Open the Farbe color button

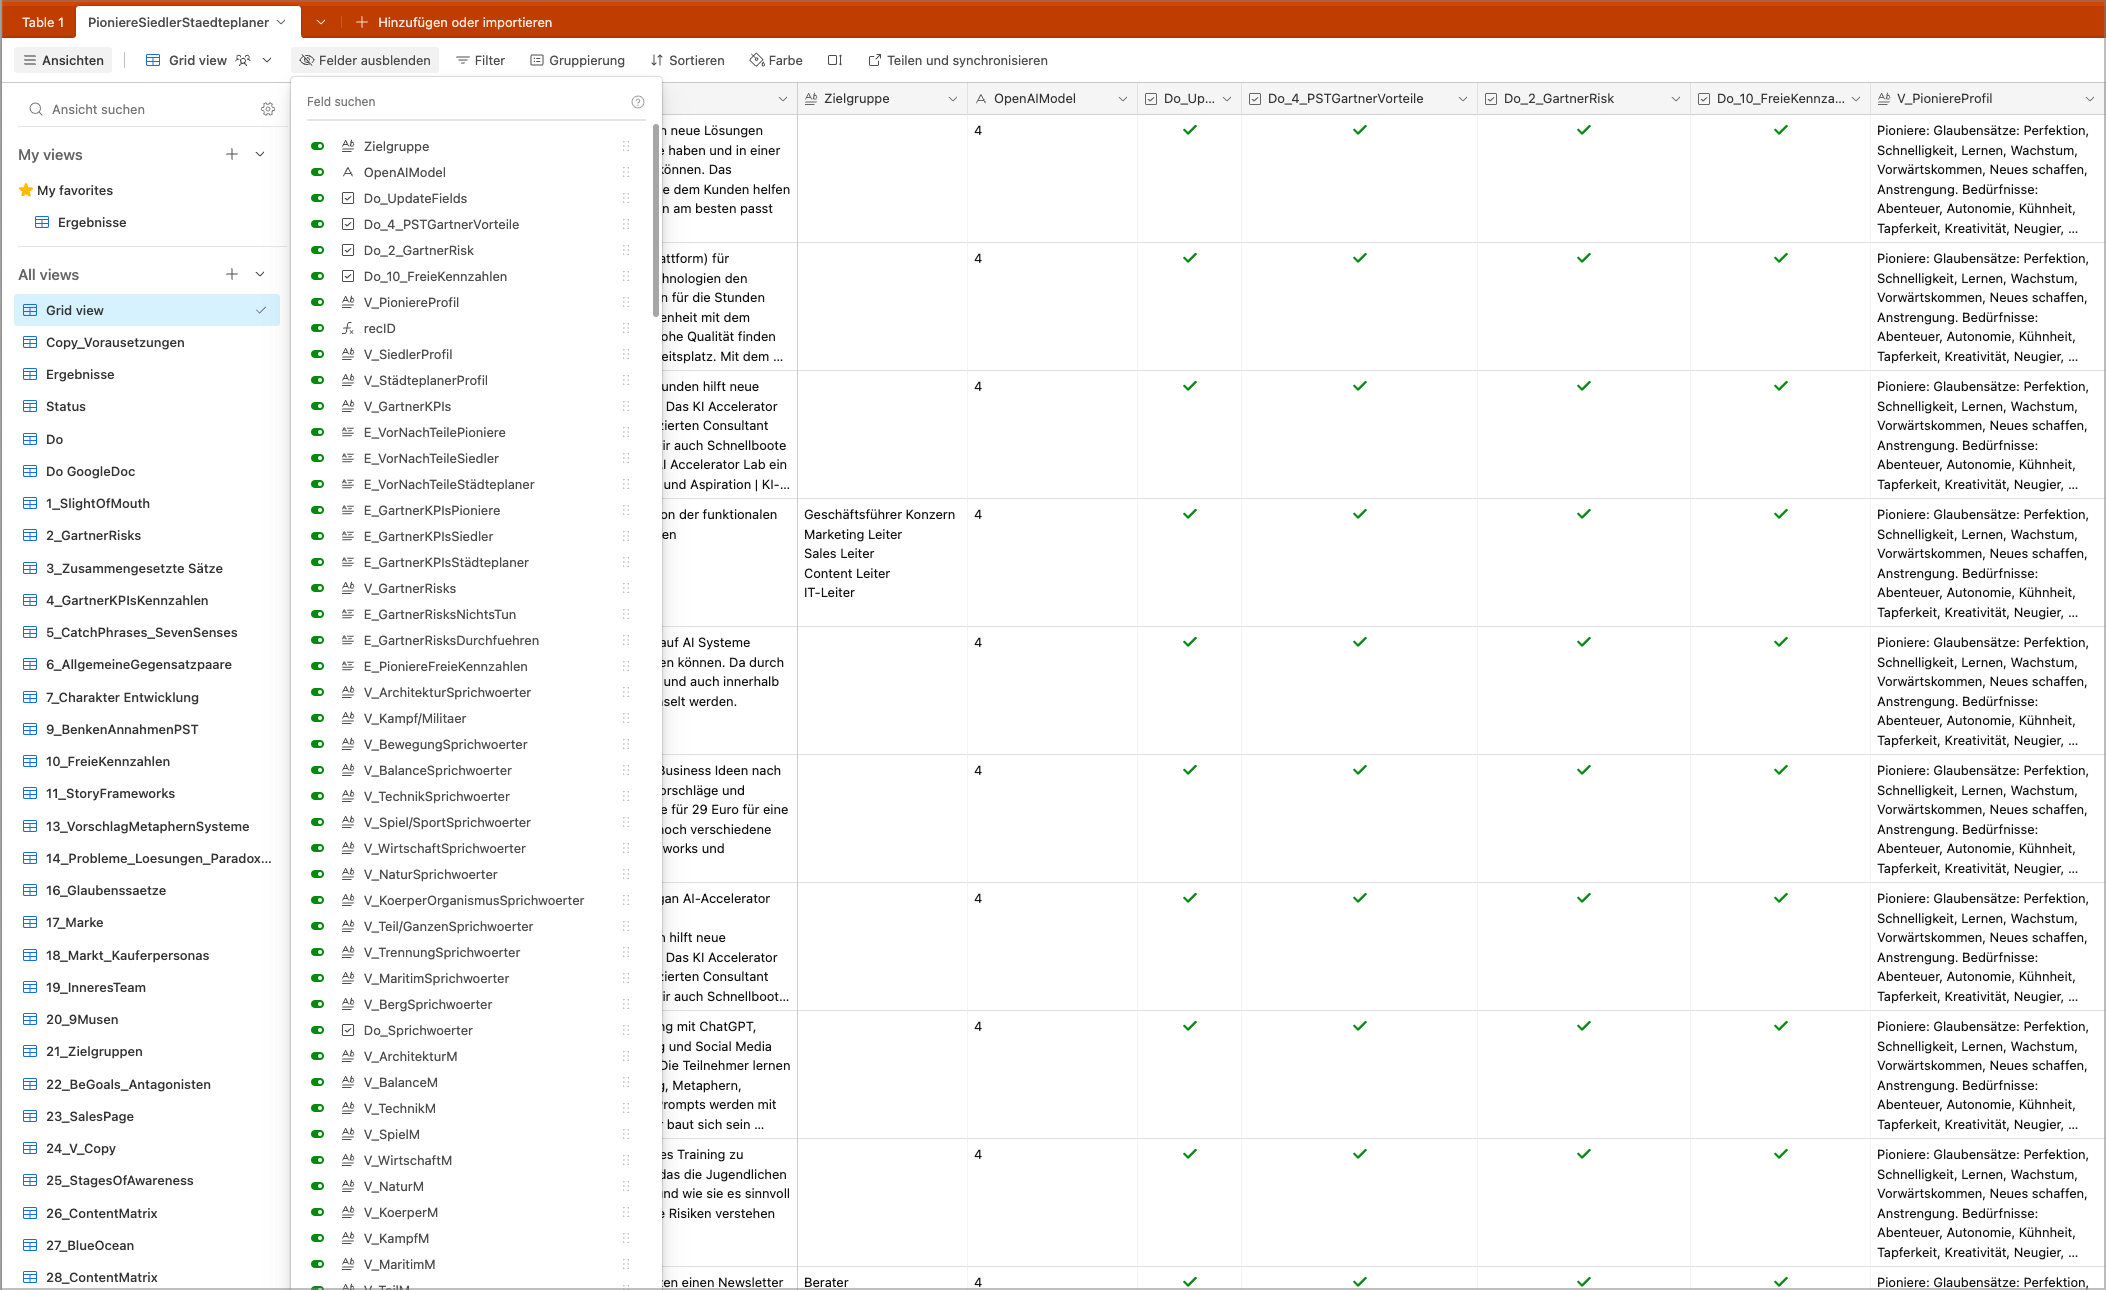776,60
